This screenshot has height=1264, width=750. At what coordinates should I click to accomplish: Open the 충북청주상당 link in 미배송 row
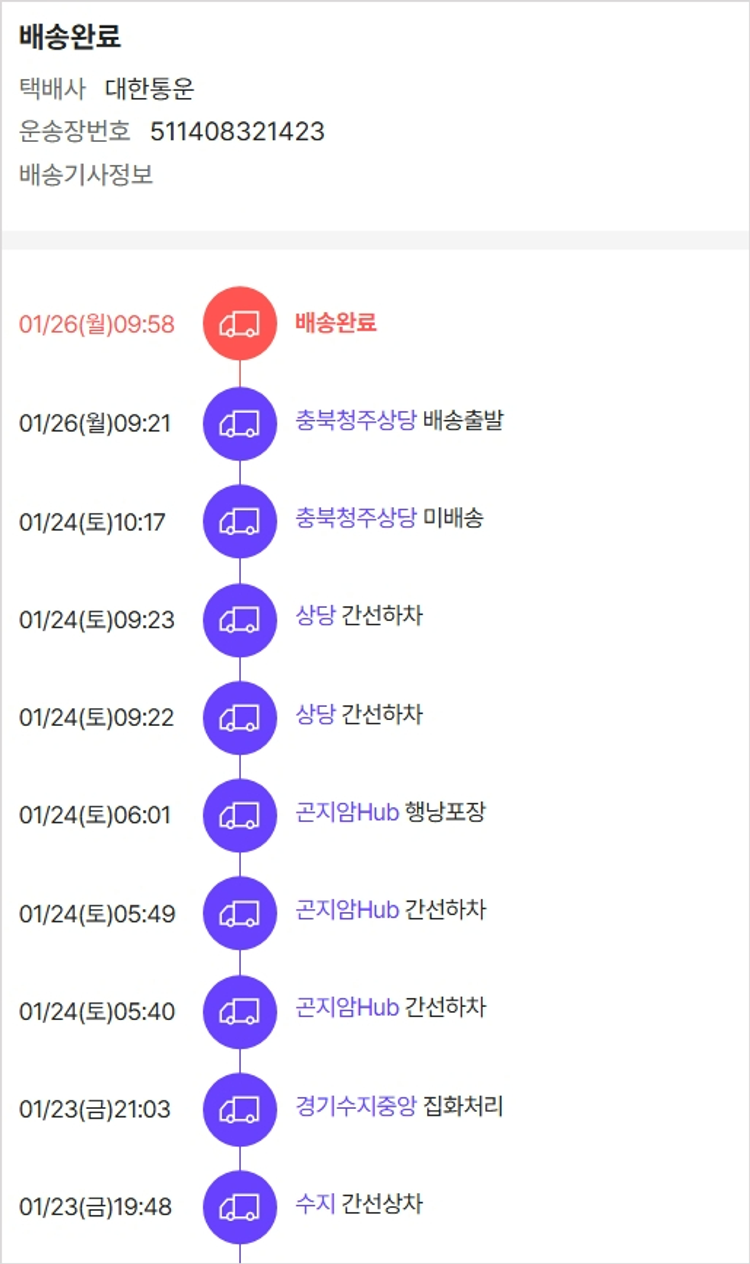click(355, 518)
